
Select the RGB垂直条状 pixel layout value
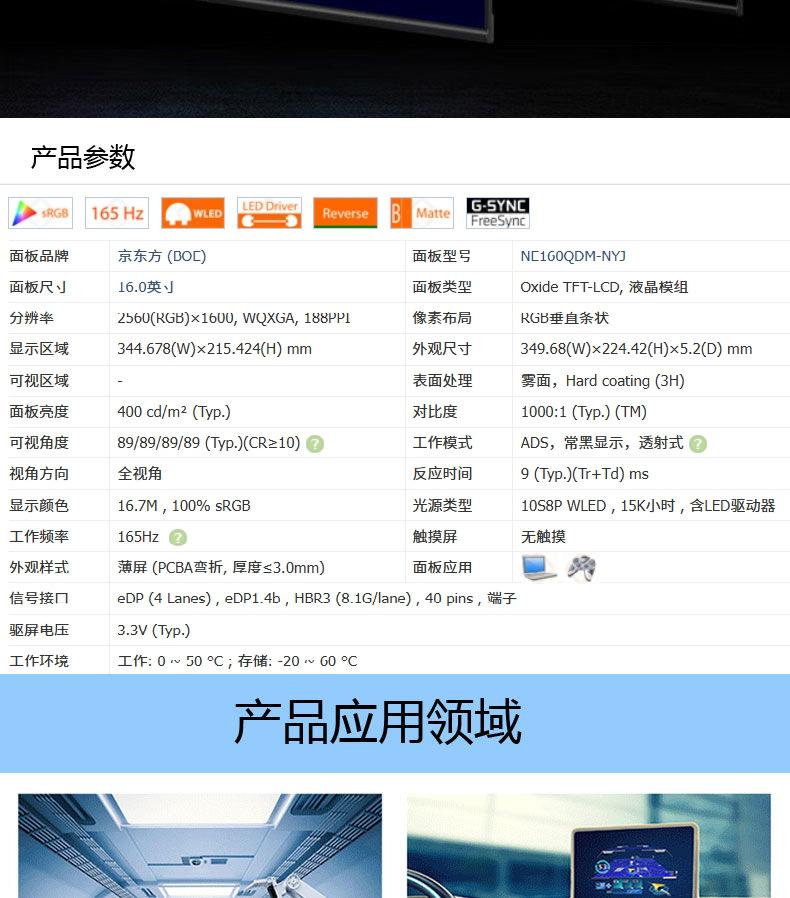(564, 318)
